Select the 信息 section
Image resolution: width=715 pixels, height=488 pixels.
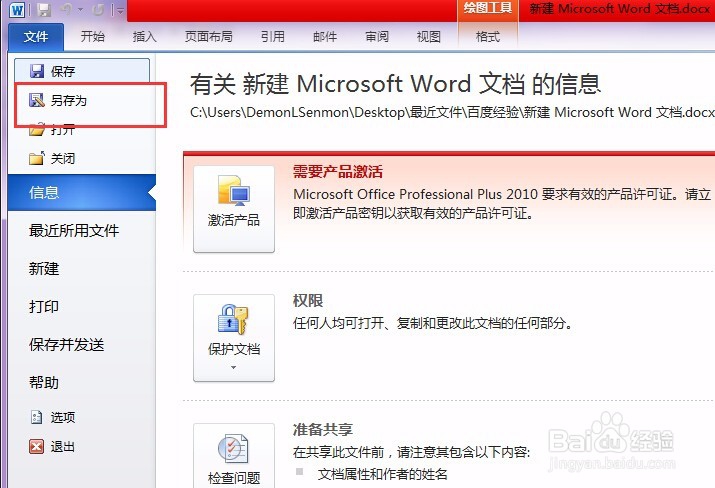[82, 192]
